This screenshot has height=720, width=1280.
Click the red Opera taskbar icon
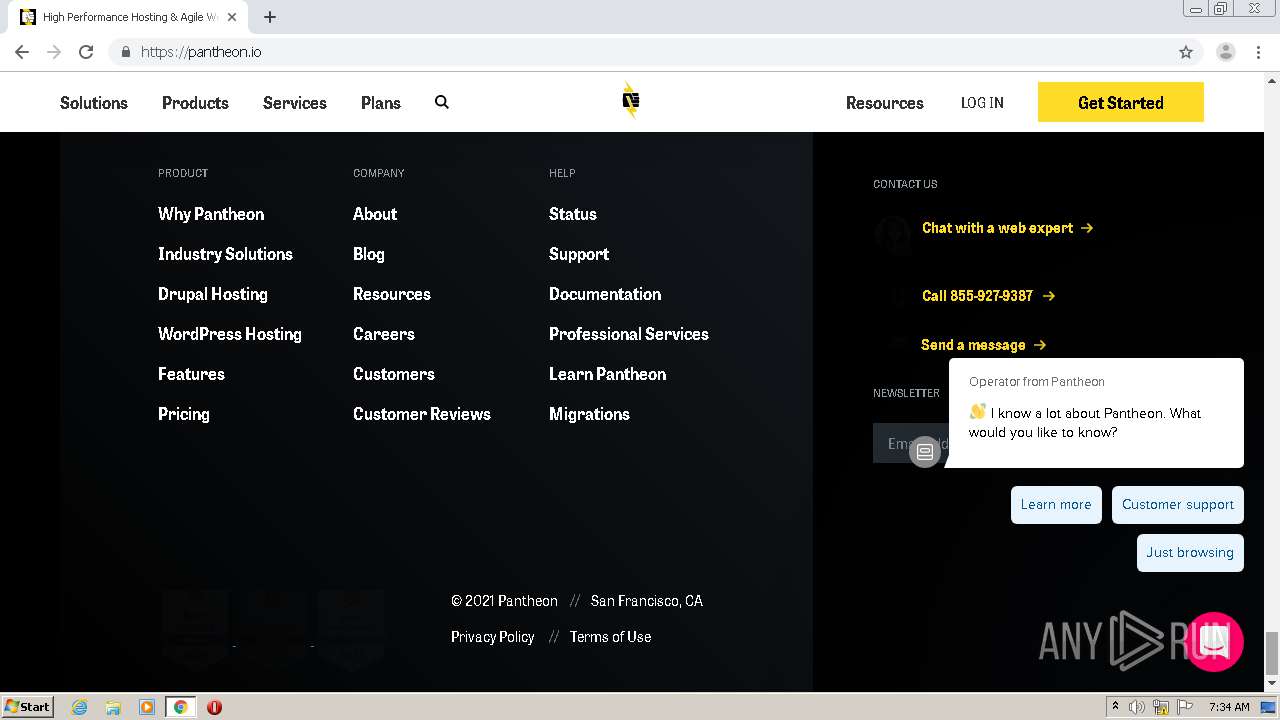[214, 707]
